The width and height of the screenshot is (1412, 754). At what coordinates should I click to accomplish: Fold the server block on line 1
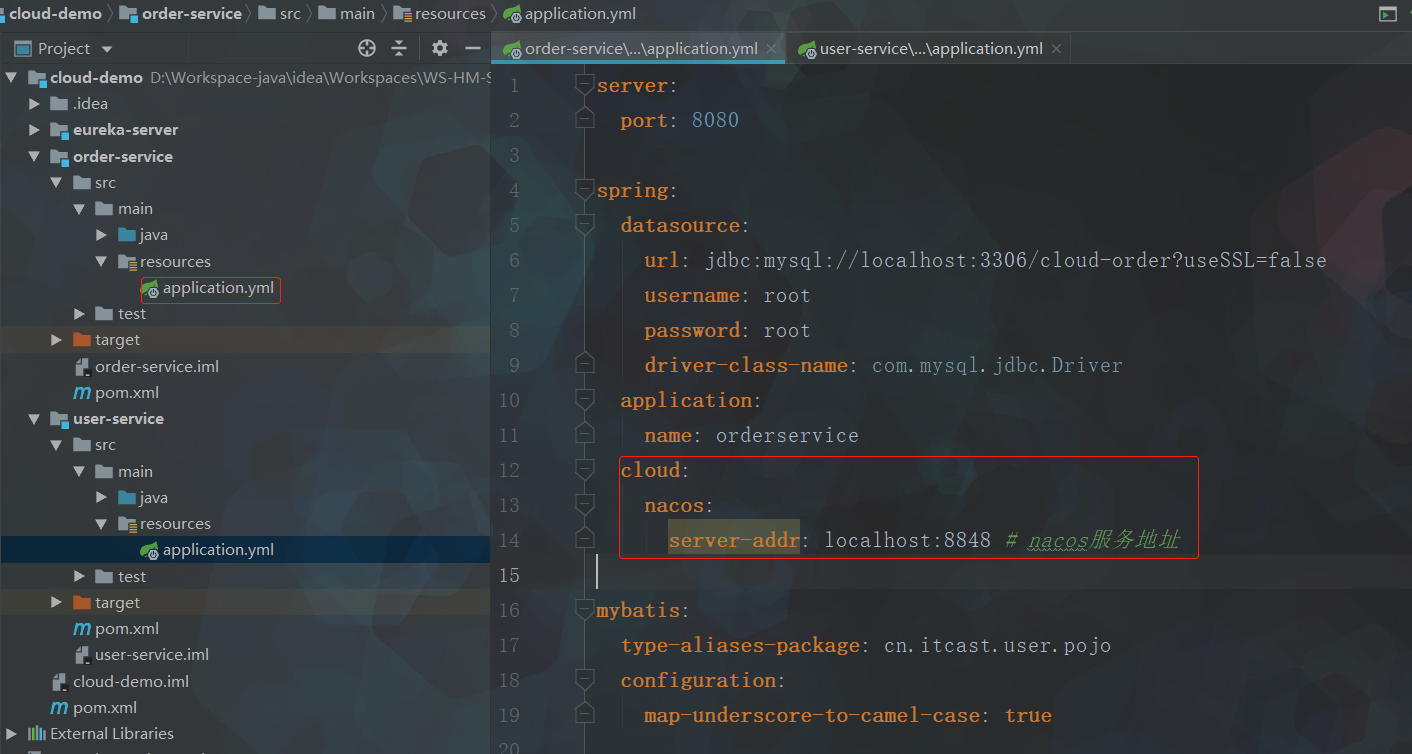pyautogui.click(x=585, y=86)
